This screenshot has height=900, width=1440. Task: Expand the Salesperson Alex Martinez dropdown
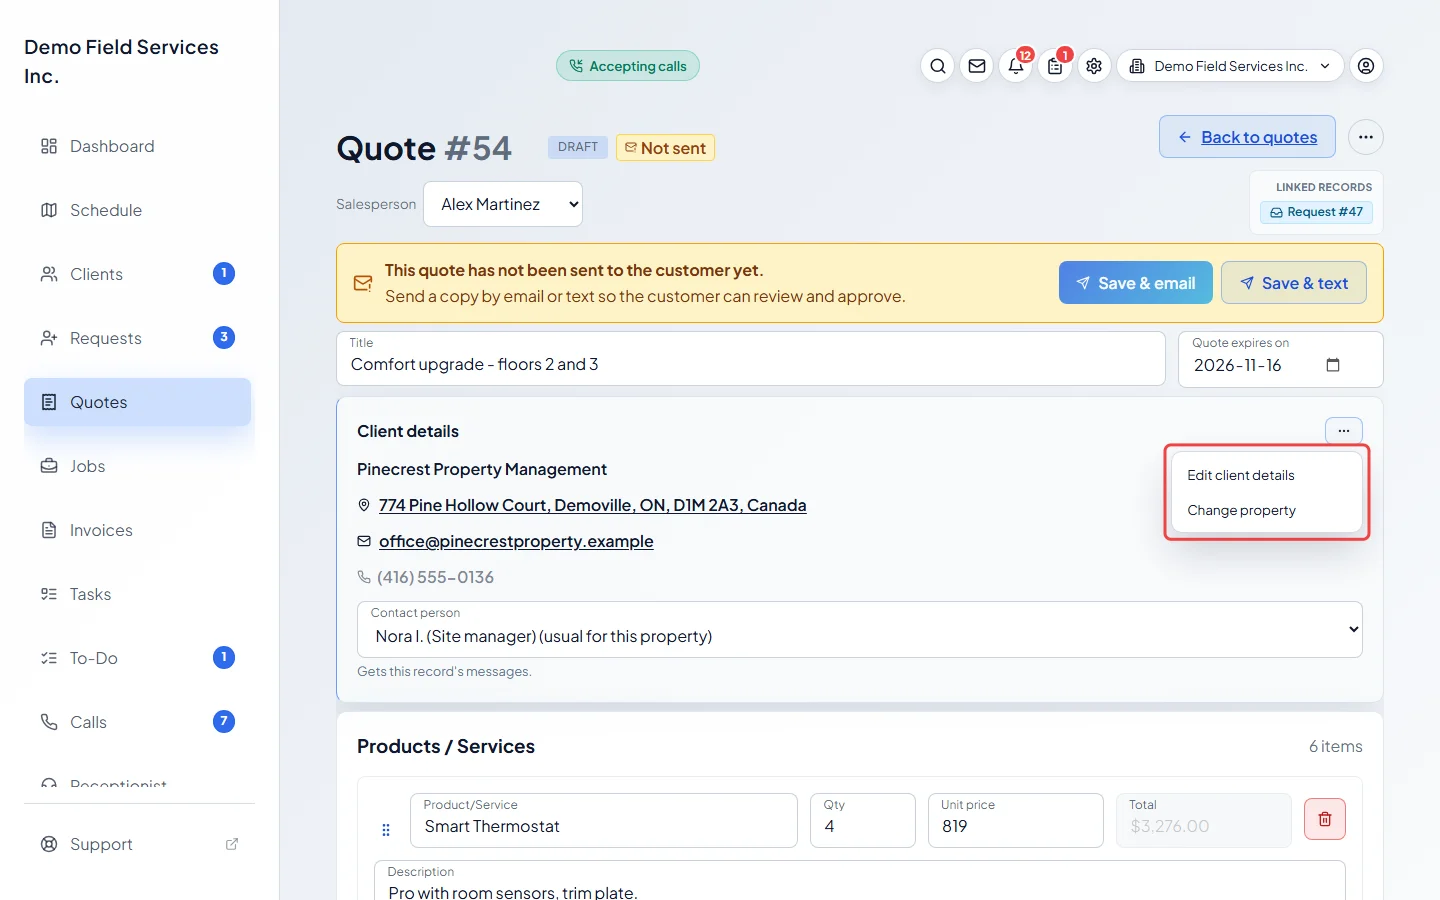[503, 204]
